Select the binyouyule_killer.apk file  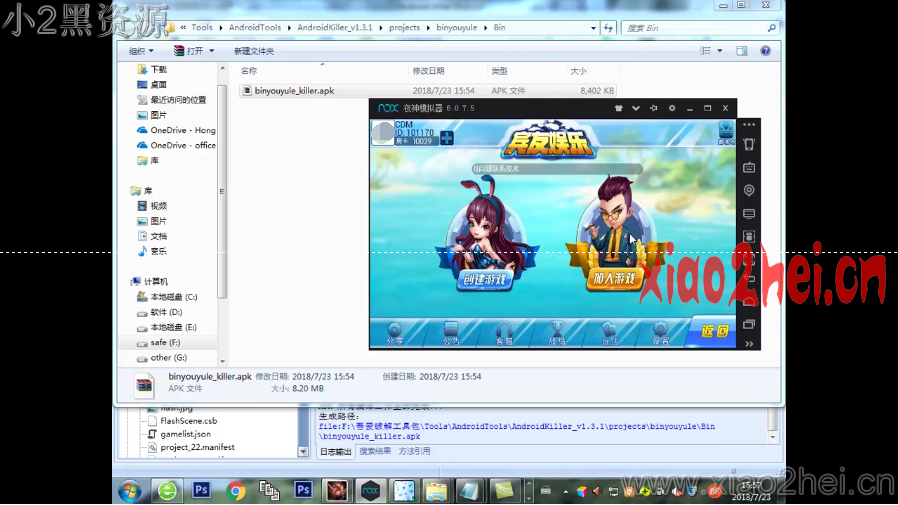coord(428,90)
